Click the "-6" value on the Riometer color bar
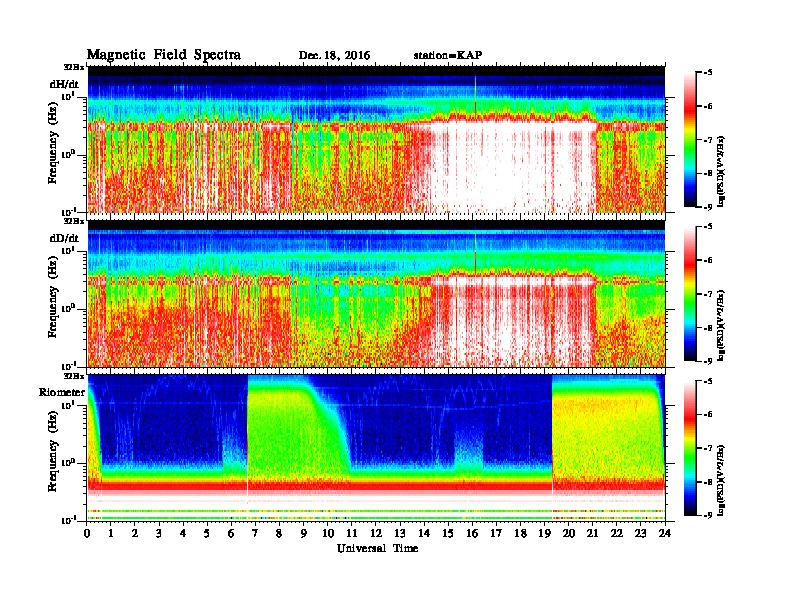Image resolution: width=792 pixels, height=612 pixels. pos(707,414)
